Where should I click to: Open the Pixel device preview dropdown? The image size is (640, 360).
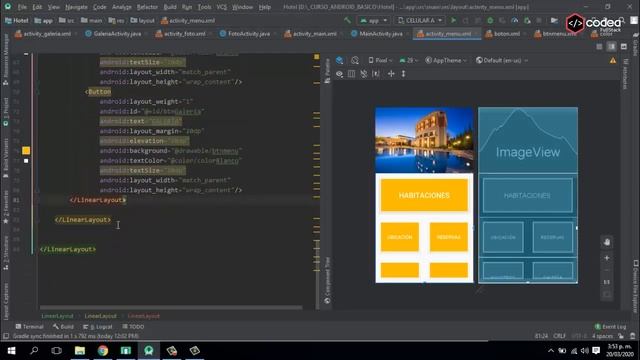[x=380, y=60]
